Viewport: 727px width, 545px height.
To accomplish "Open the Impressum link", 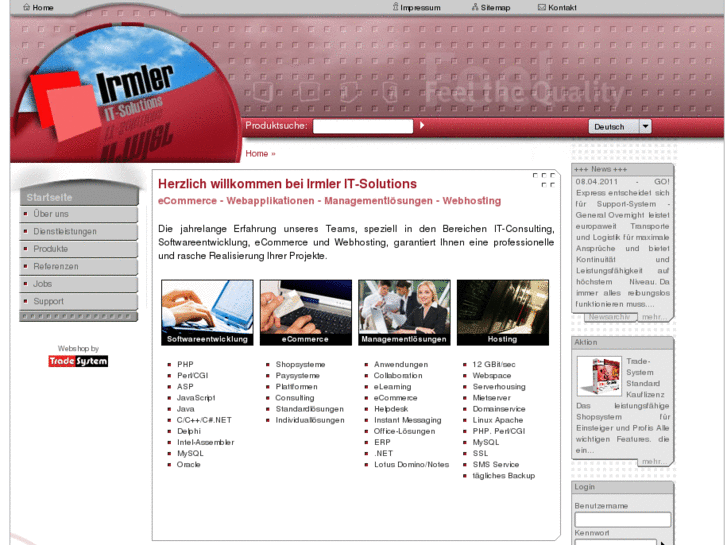I will (420, 7).
